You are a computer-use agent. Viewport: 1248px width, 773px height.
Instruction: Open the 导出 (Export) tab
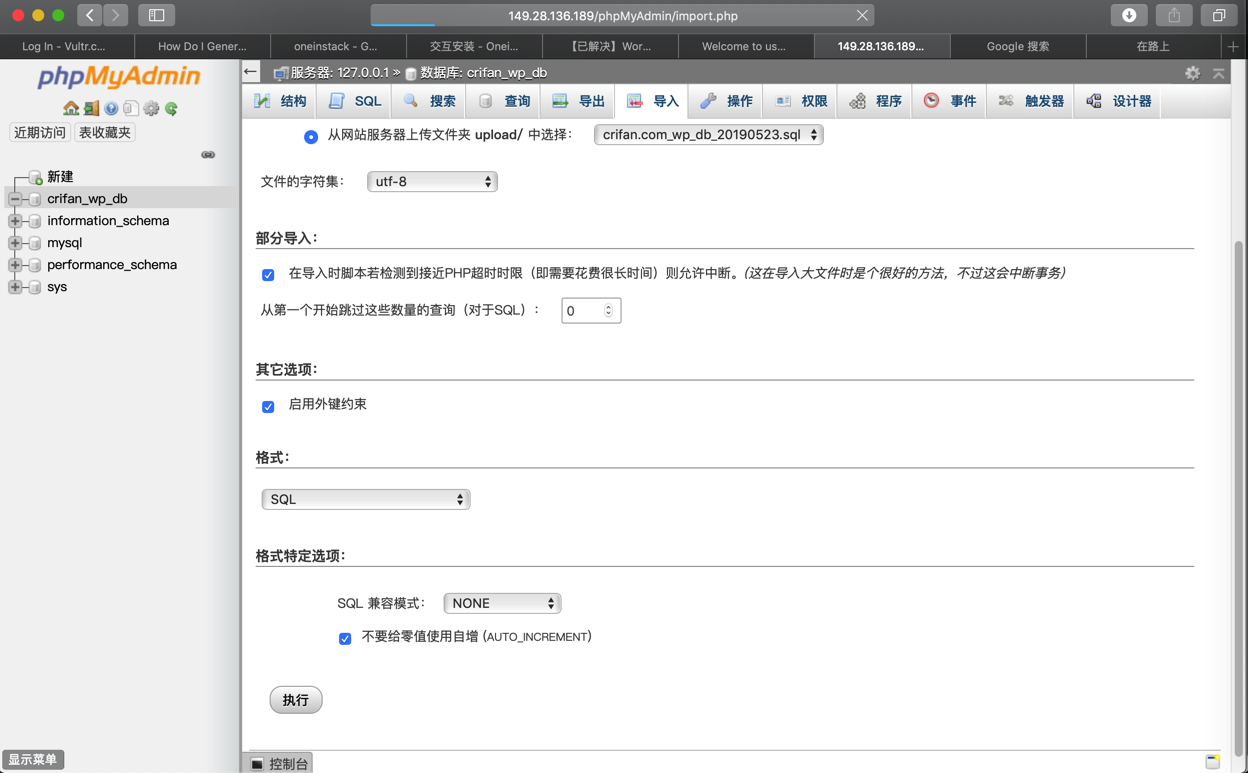pyautogui.click(x=579, y=101)
